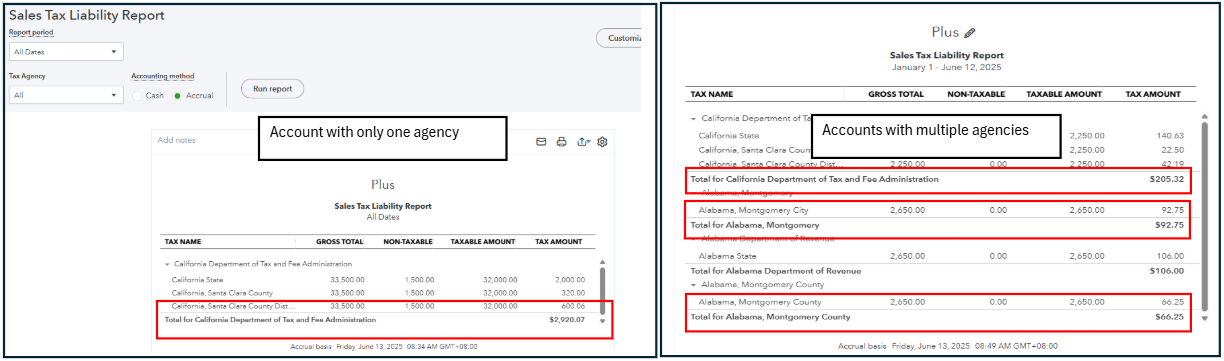The width and height of the screenshot is (1224, 361).
Task: Click TAX AMOUNT header in single-agency report
Action: (559, 242)
